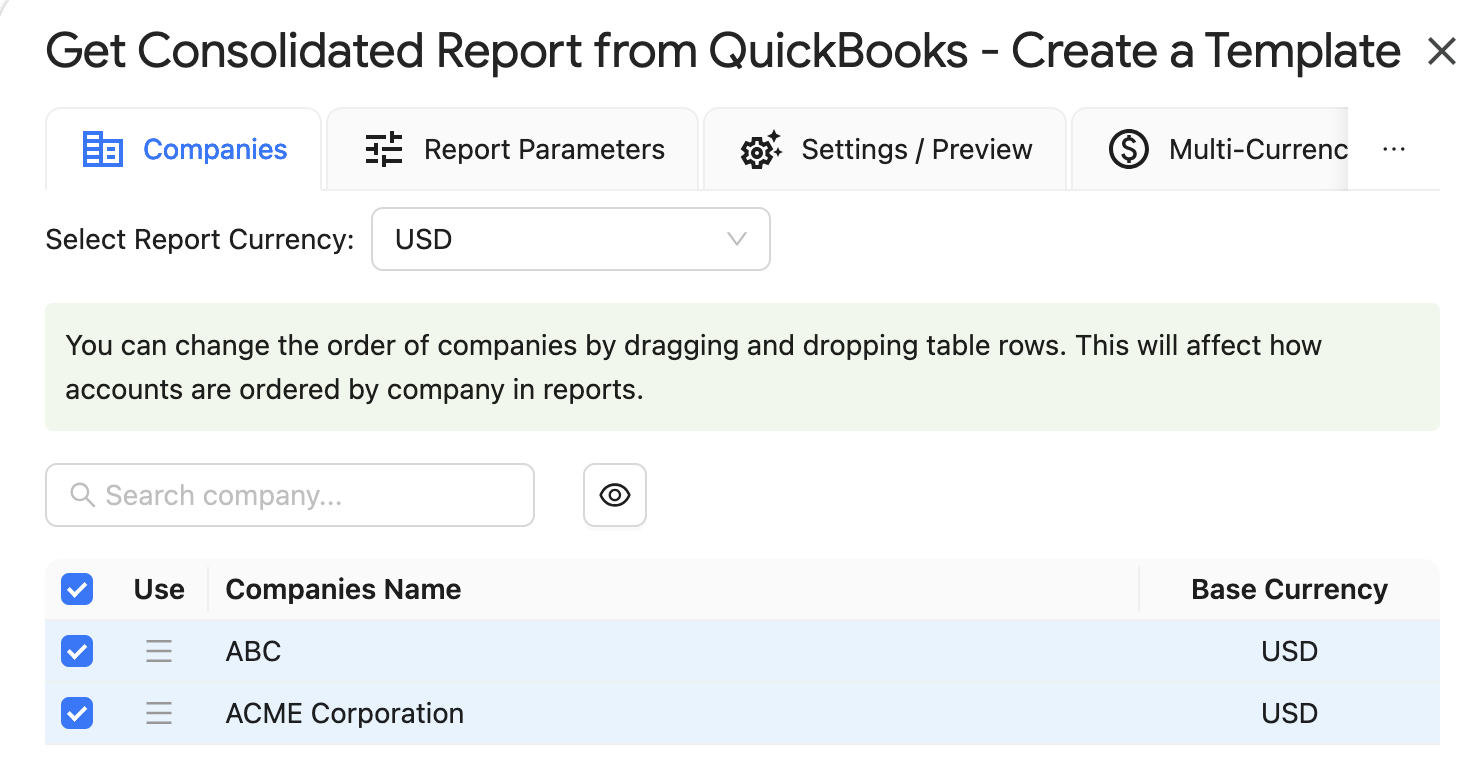Uncheck the ABC company checkbox
This screenshot has height=766, width=1482.
[x=77, y=652]
